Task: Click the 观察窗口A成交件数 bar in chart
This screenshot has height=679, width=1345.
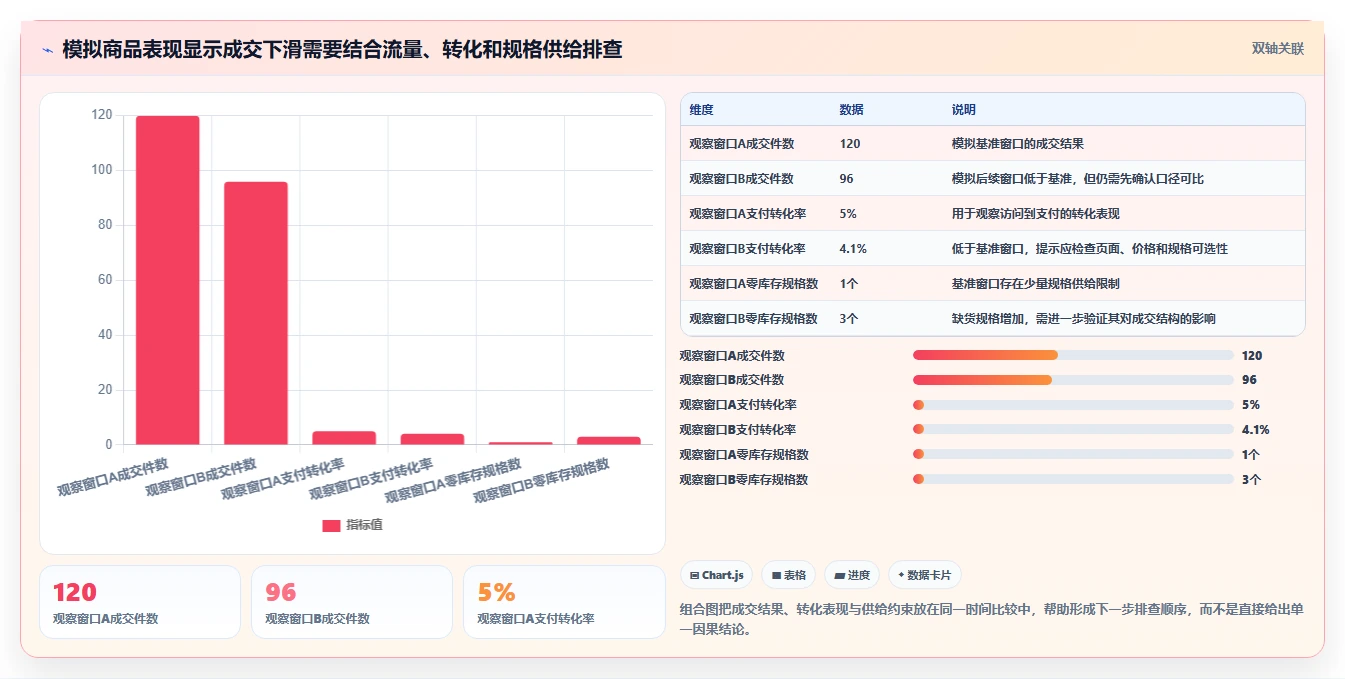Action: (x=168, y=280)
